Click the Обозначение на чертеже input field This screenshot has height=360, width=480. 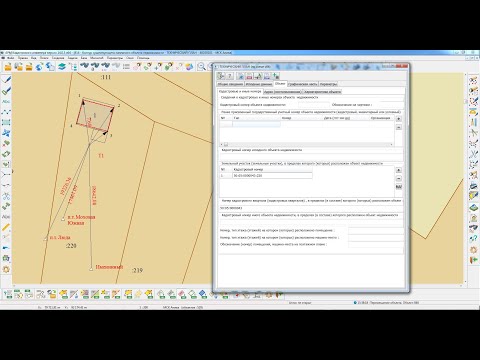tap(391, 105)
